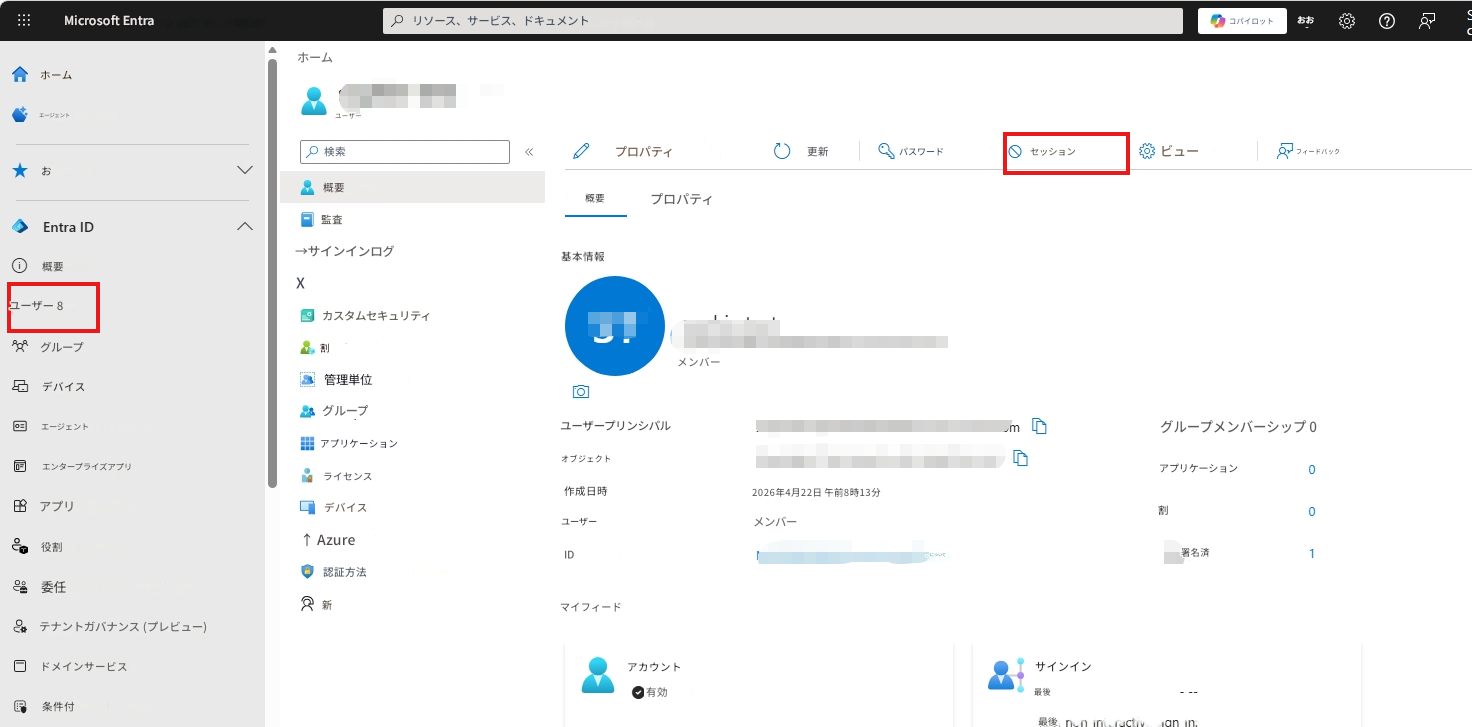Open the help question mark icon
This screenshot has width=1472, height=727.
pos(1386,21)
